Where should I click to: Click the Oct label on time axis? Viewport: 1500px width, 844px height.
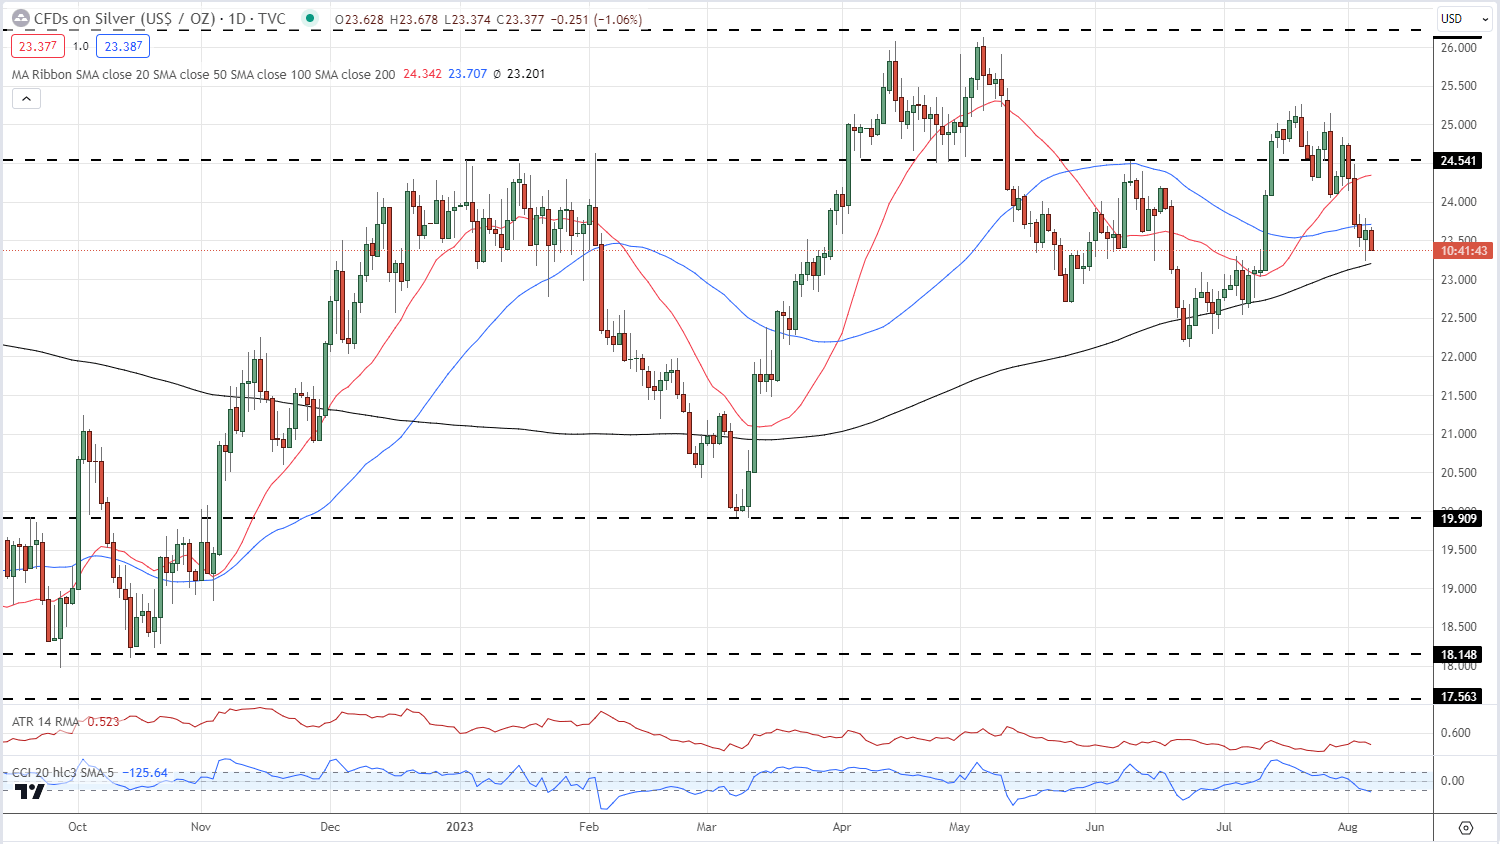pyautogui.click(x=77, y=827)
